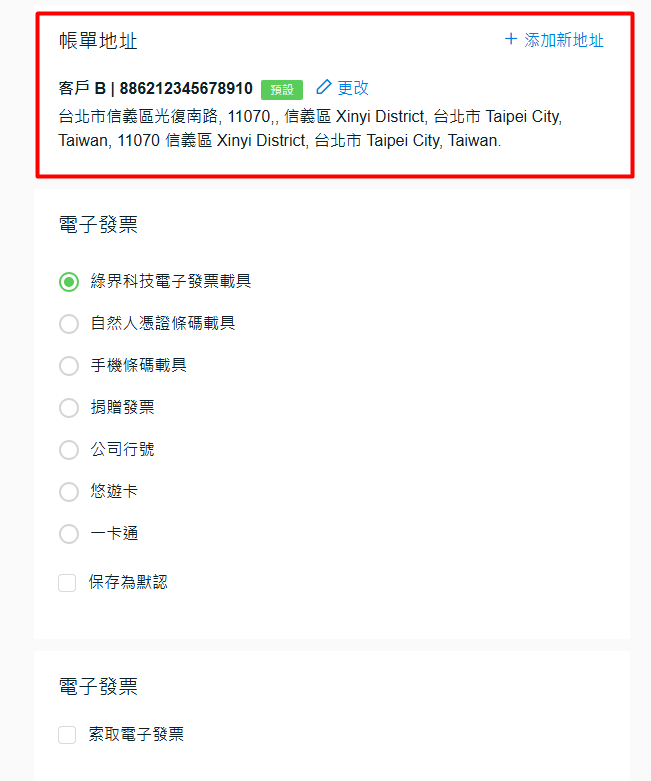Choose 悠遊卡 radio option
The width and height of the screenshot is (651, 781).
click(69, 492)
